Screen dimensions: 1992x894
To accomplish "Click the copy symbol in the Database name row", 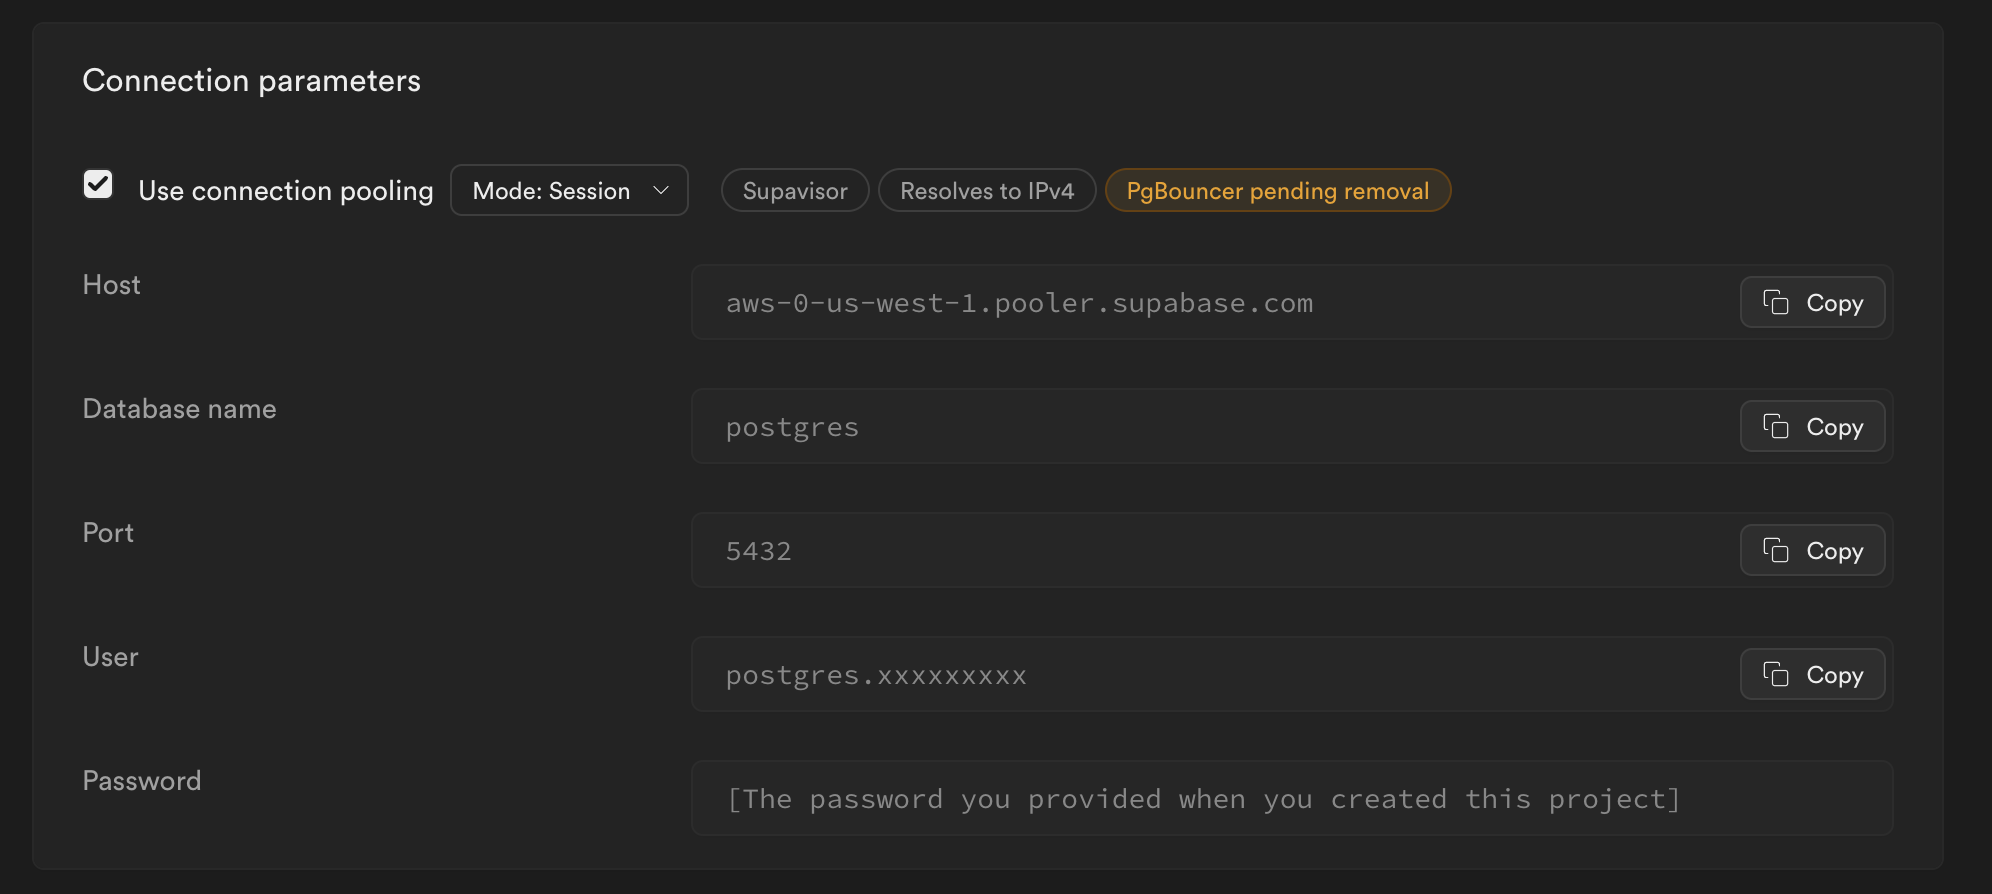I will click(x=1777, y=426).
